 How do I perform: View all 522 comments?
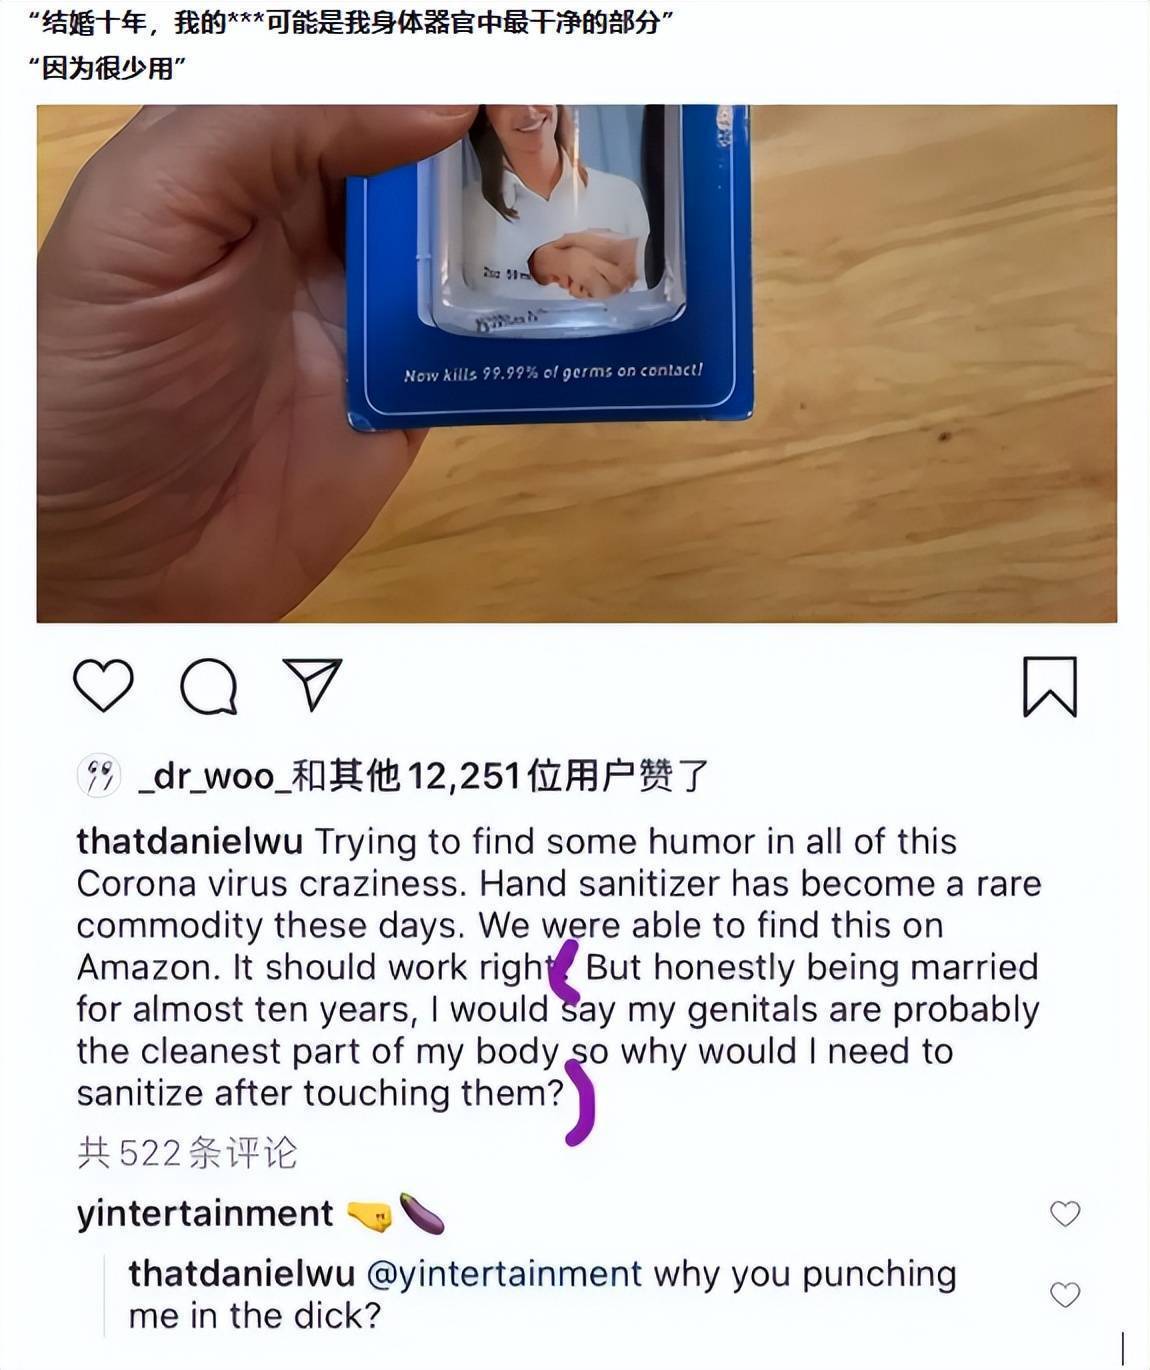click(187, 1153)
